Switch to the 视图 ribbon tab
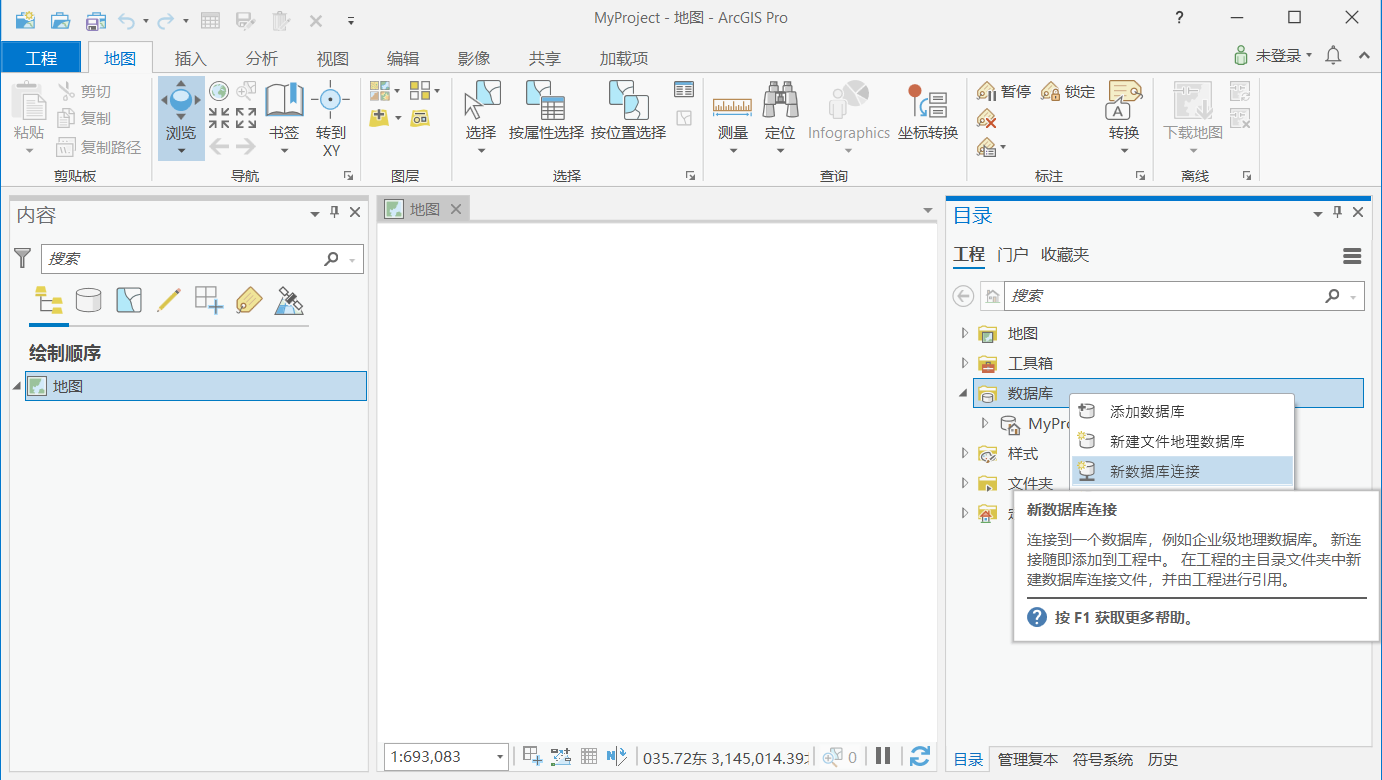 coord(332,58)
